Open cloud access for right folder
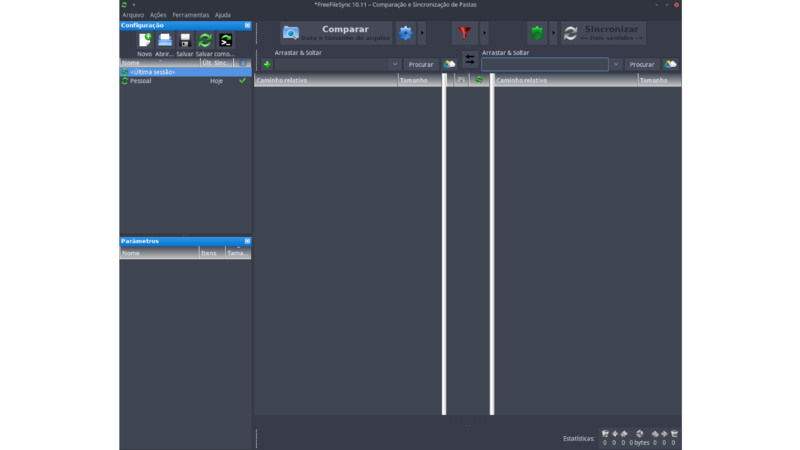 click(x=670, y=64)
